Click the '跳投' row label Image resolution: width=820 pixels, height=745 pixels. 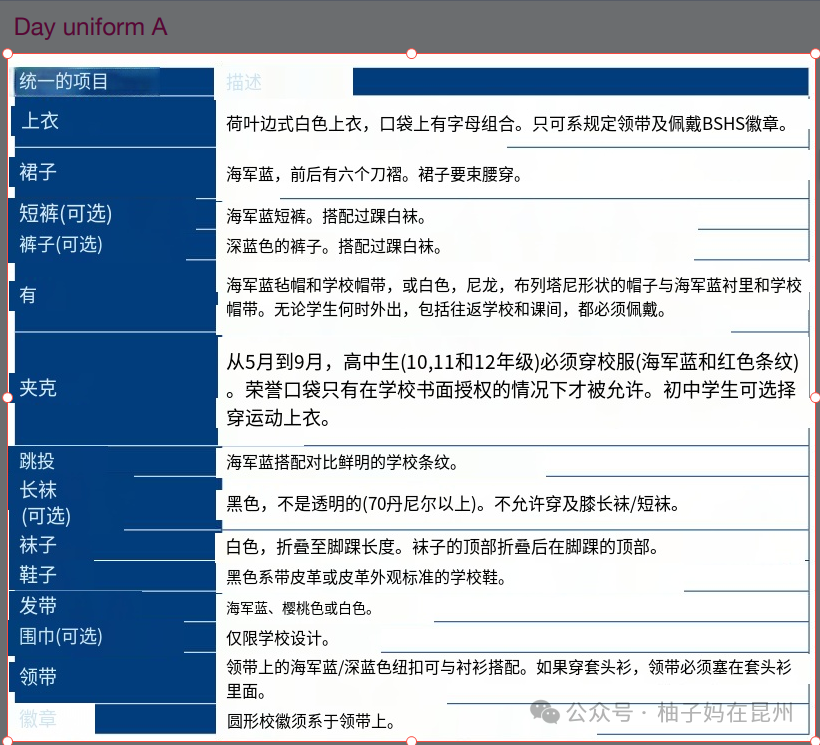(38, 461)
